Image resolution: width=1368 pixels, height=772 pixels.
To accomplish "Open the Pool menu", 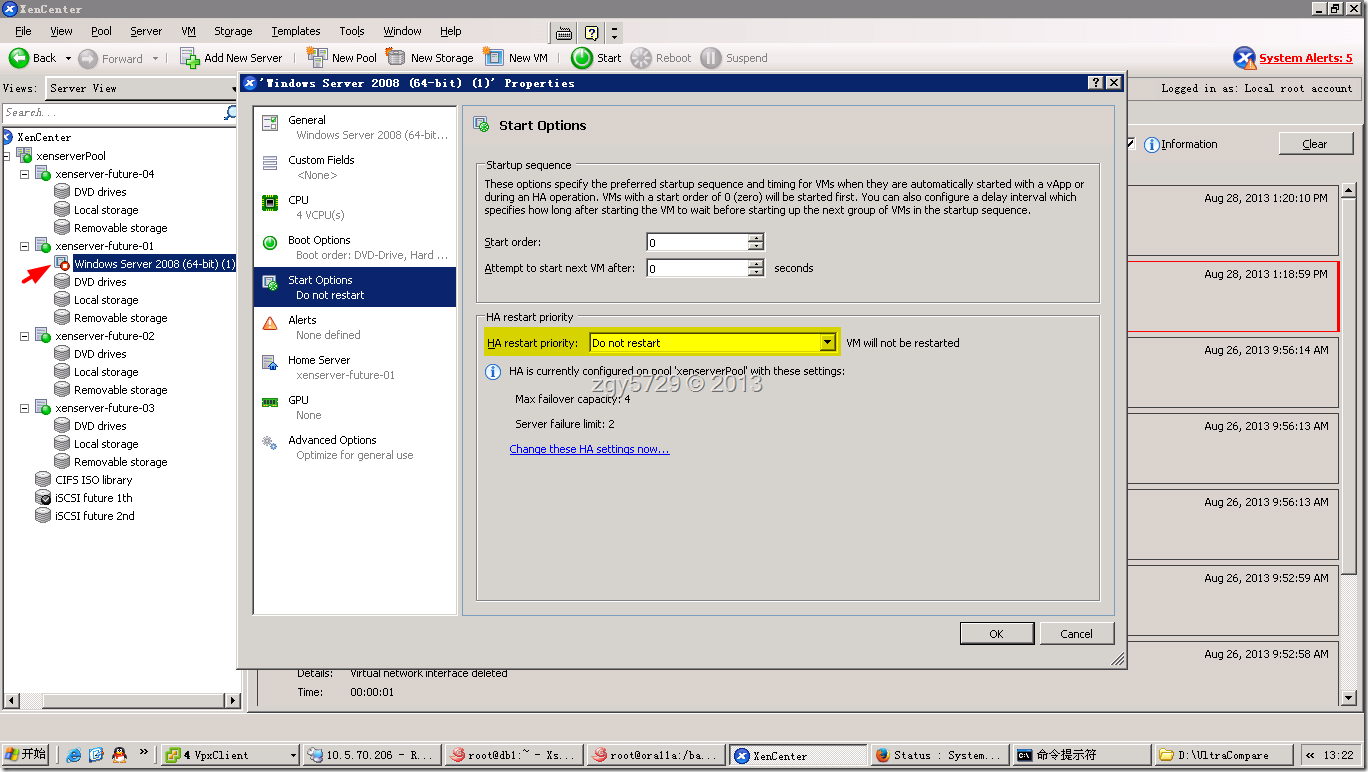I will pos(102,31).
